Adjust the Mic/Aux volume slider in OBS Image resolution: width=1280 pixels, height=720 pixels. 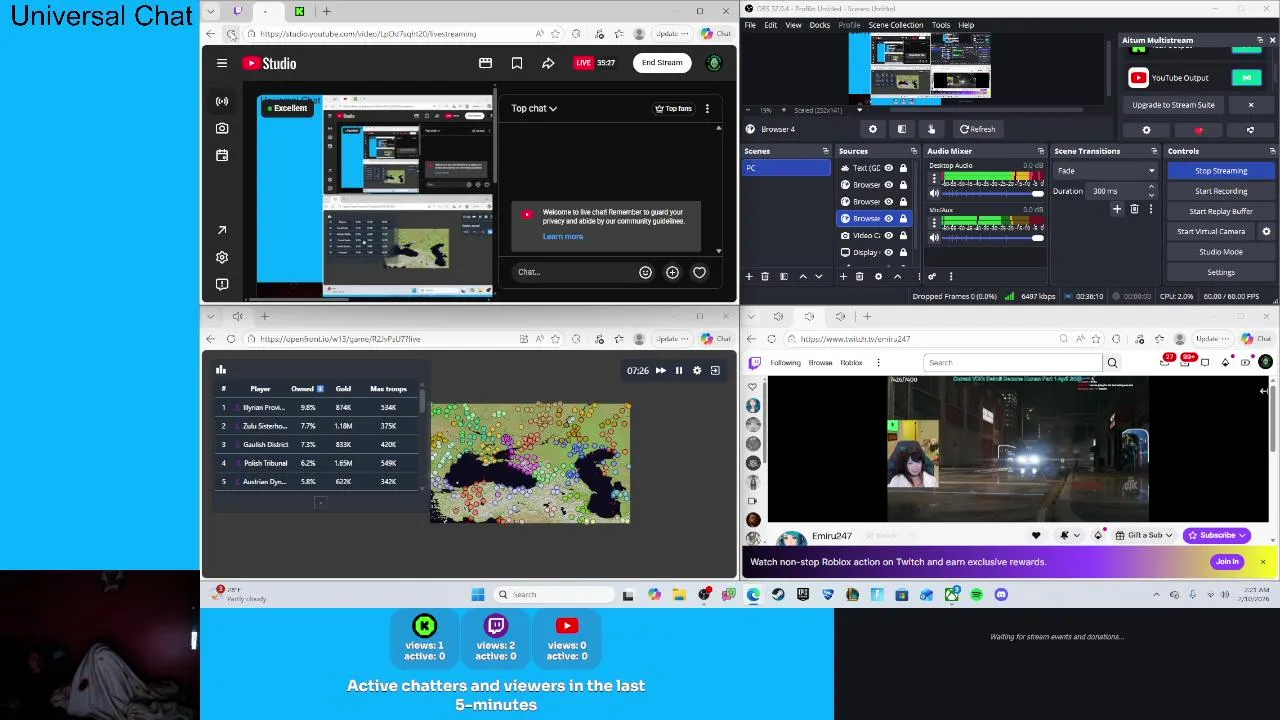tap(993, 238)
